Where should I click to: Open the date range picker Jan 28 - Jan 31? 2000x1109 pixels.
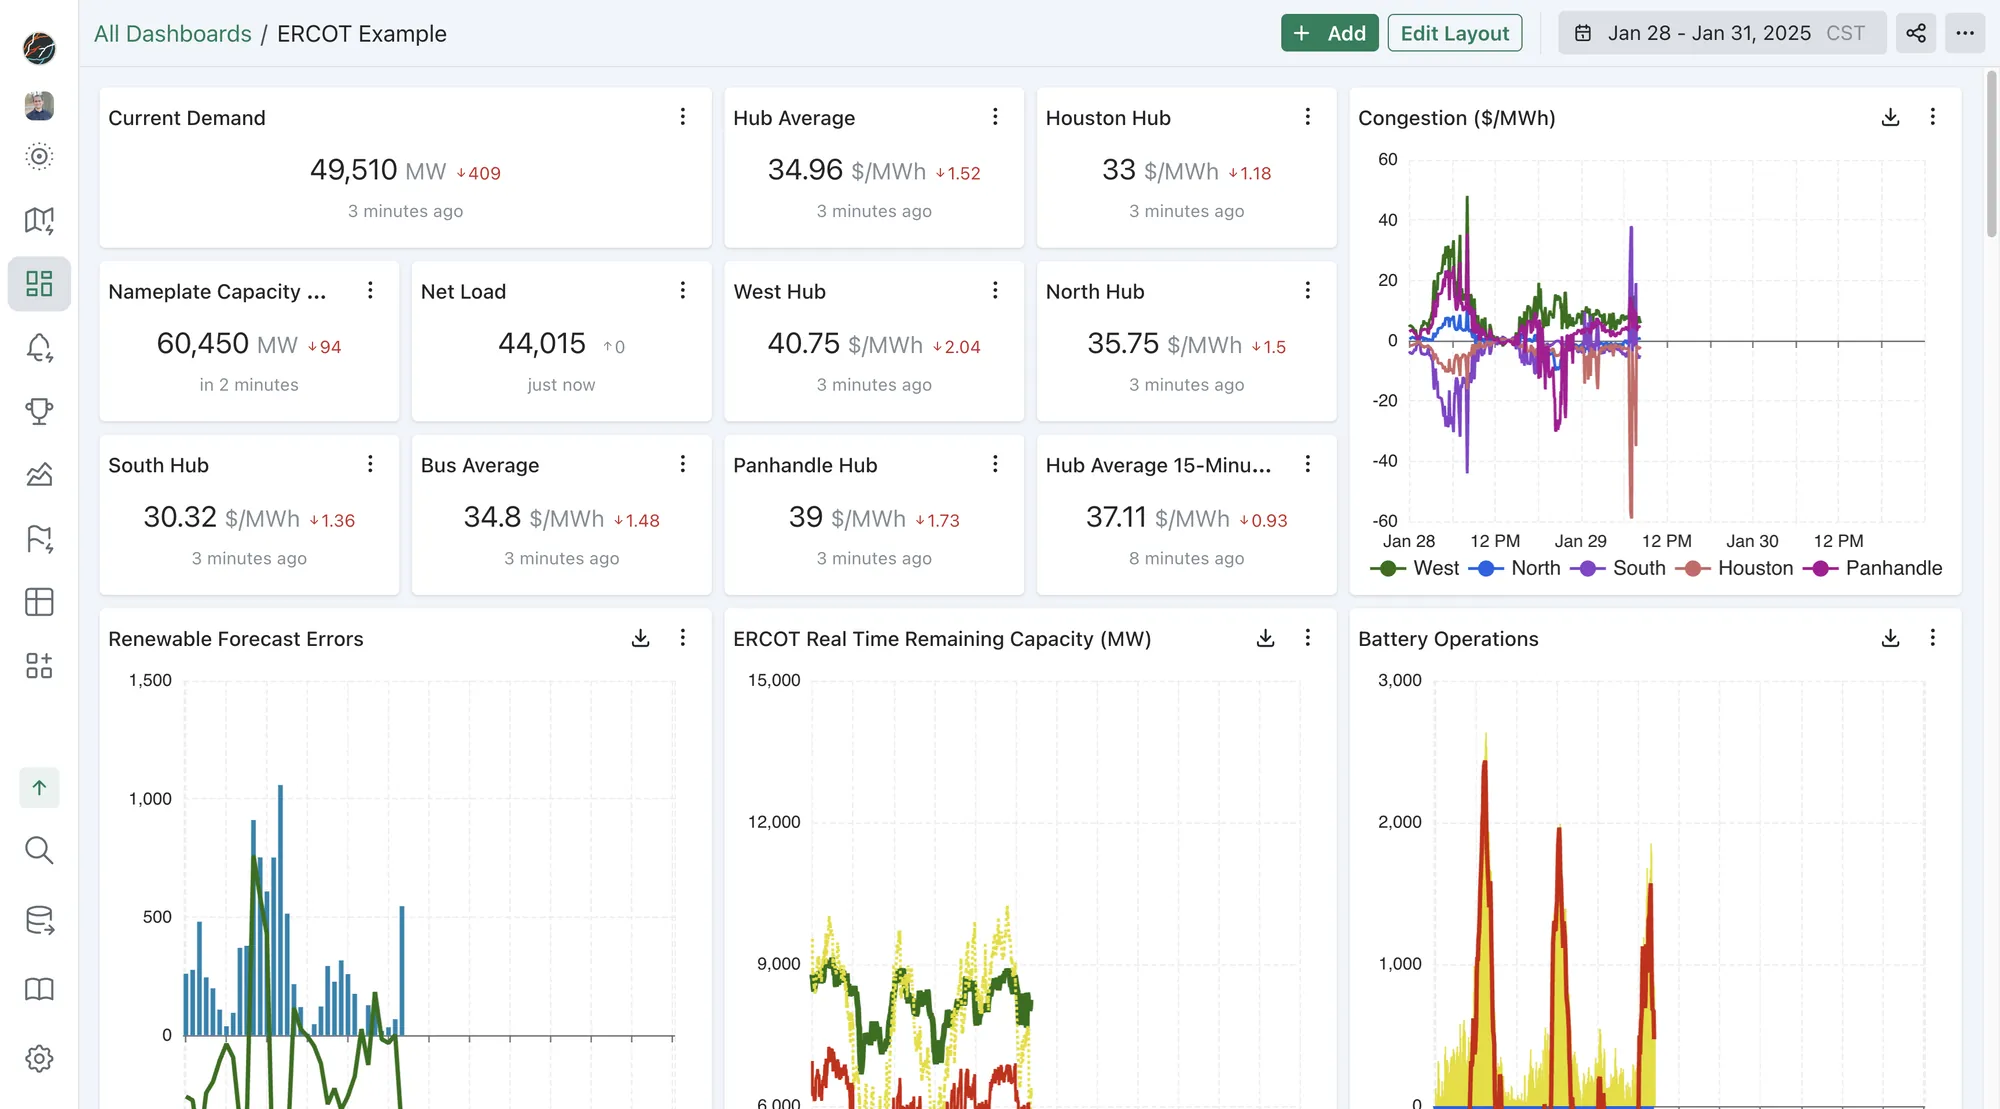coord(1720,33)
